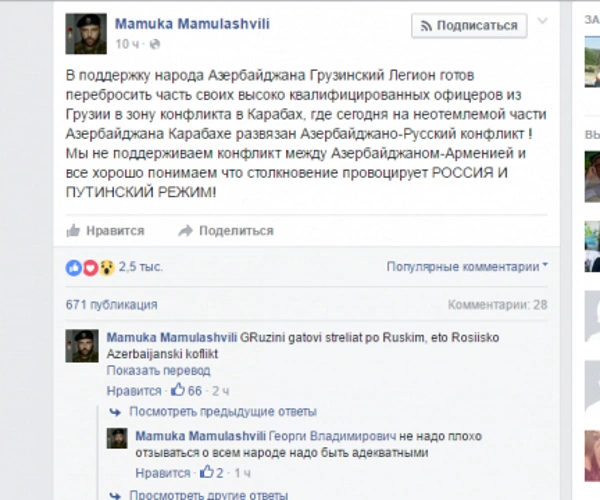Like the reply to Георги Владимирович

click(x=163, y=473)
